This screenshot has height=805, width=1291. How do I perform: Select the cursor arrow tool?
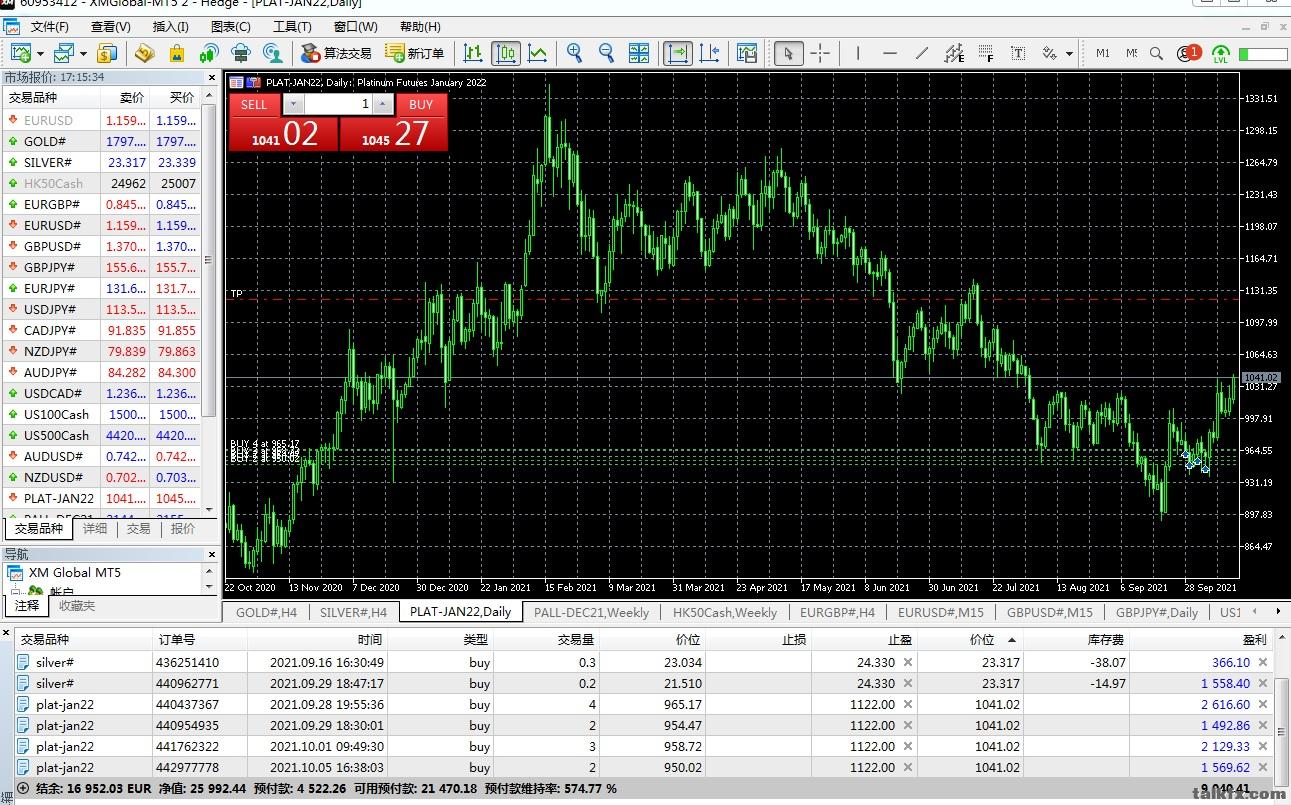pos(788,53)
